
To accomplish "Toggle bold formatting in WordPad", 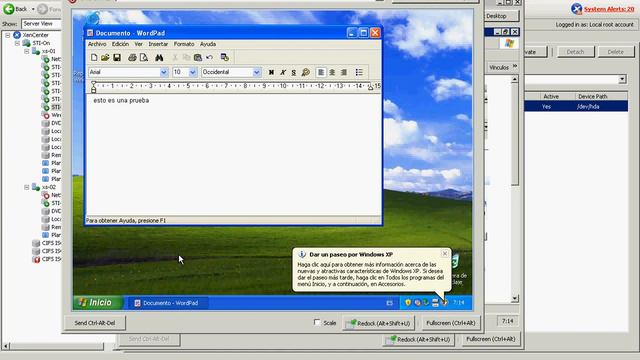I will [x=271, y=72].
